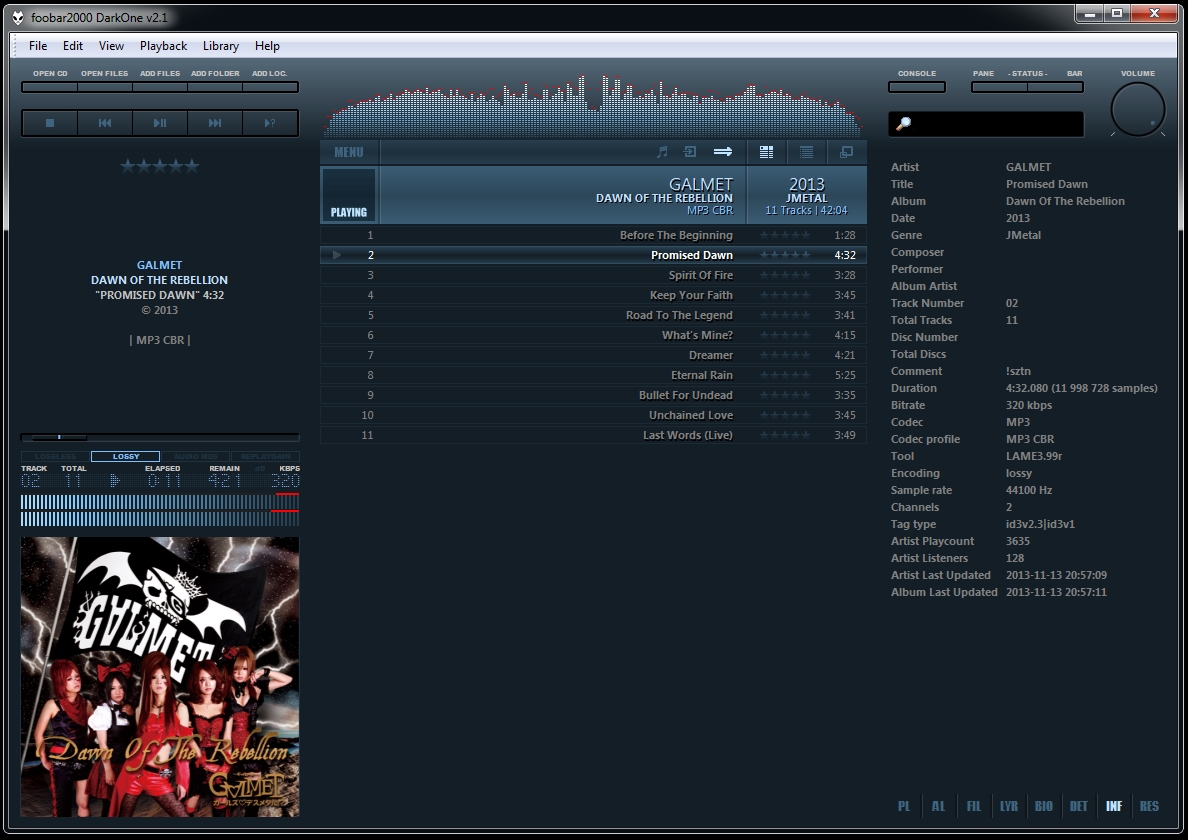Click the magnifier icon in search box
The image size is (1188, 840).
903,123
